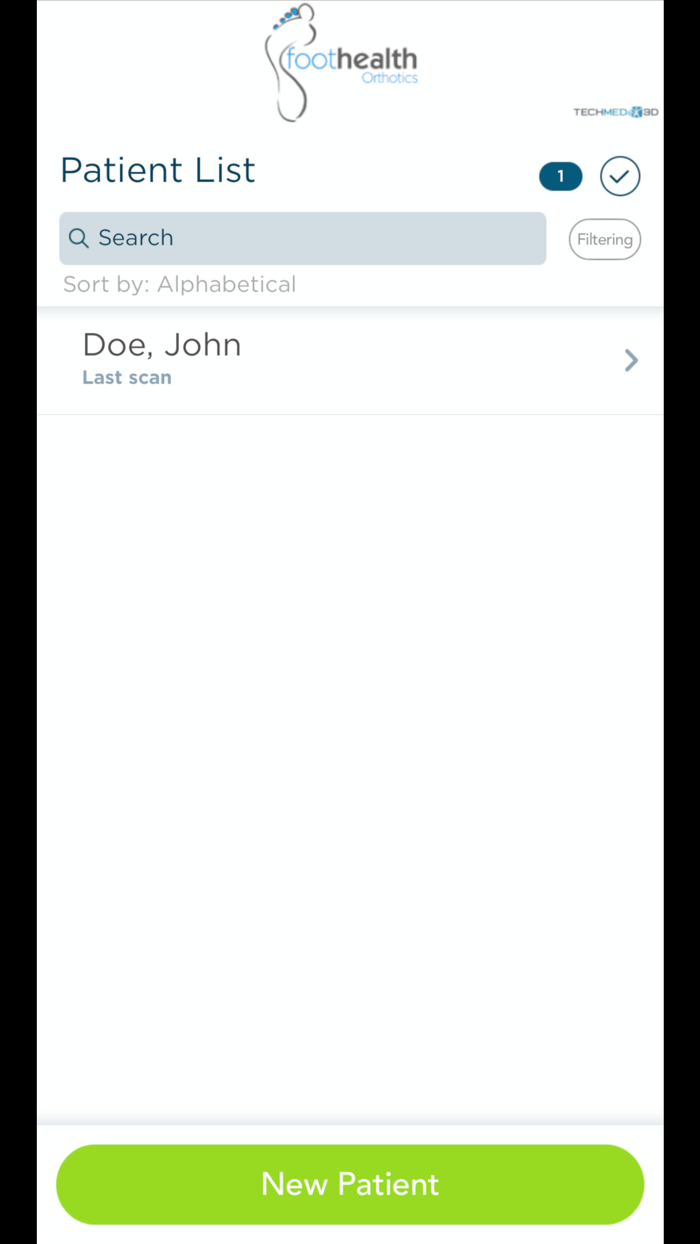The image size is (700, 1244).
Task: Click the Patient List heading
Action: click(x=158, y=170)
